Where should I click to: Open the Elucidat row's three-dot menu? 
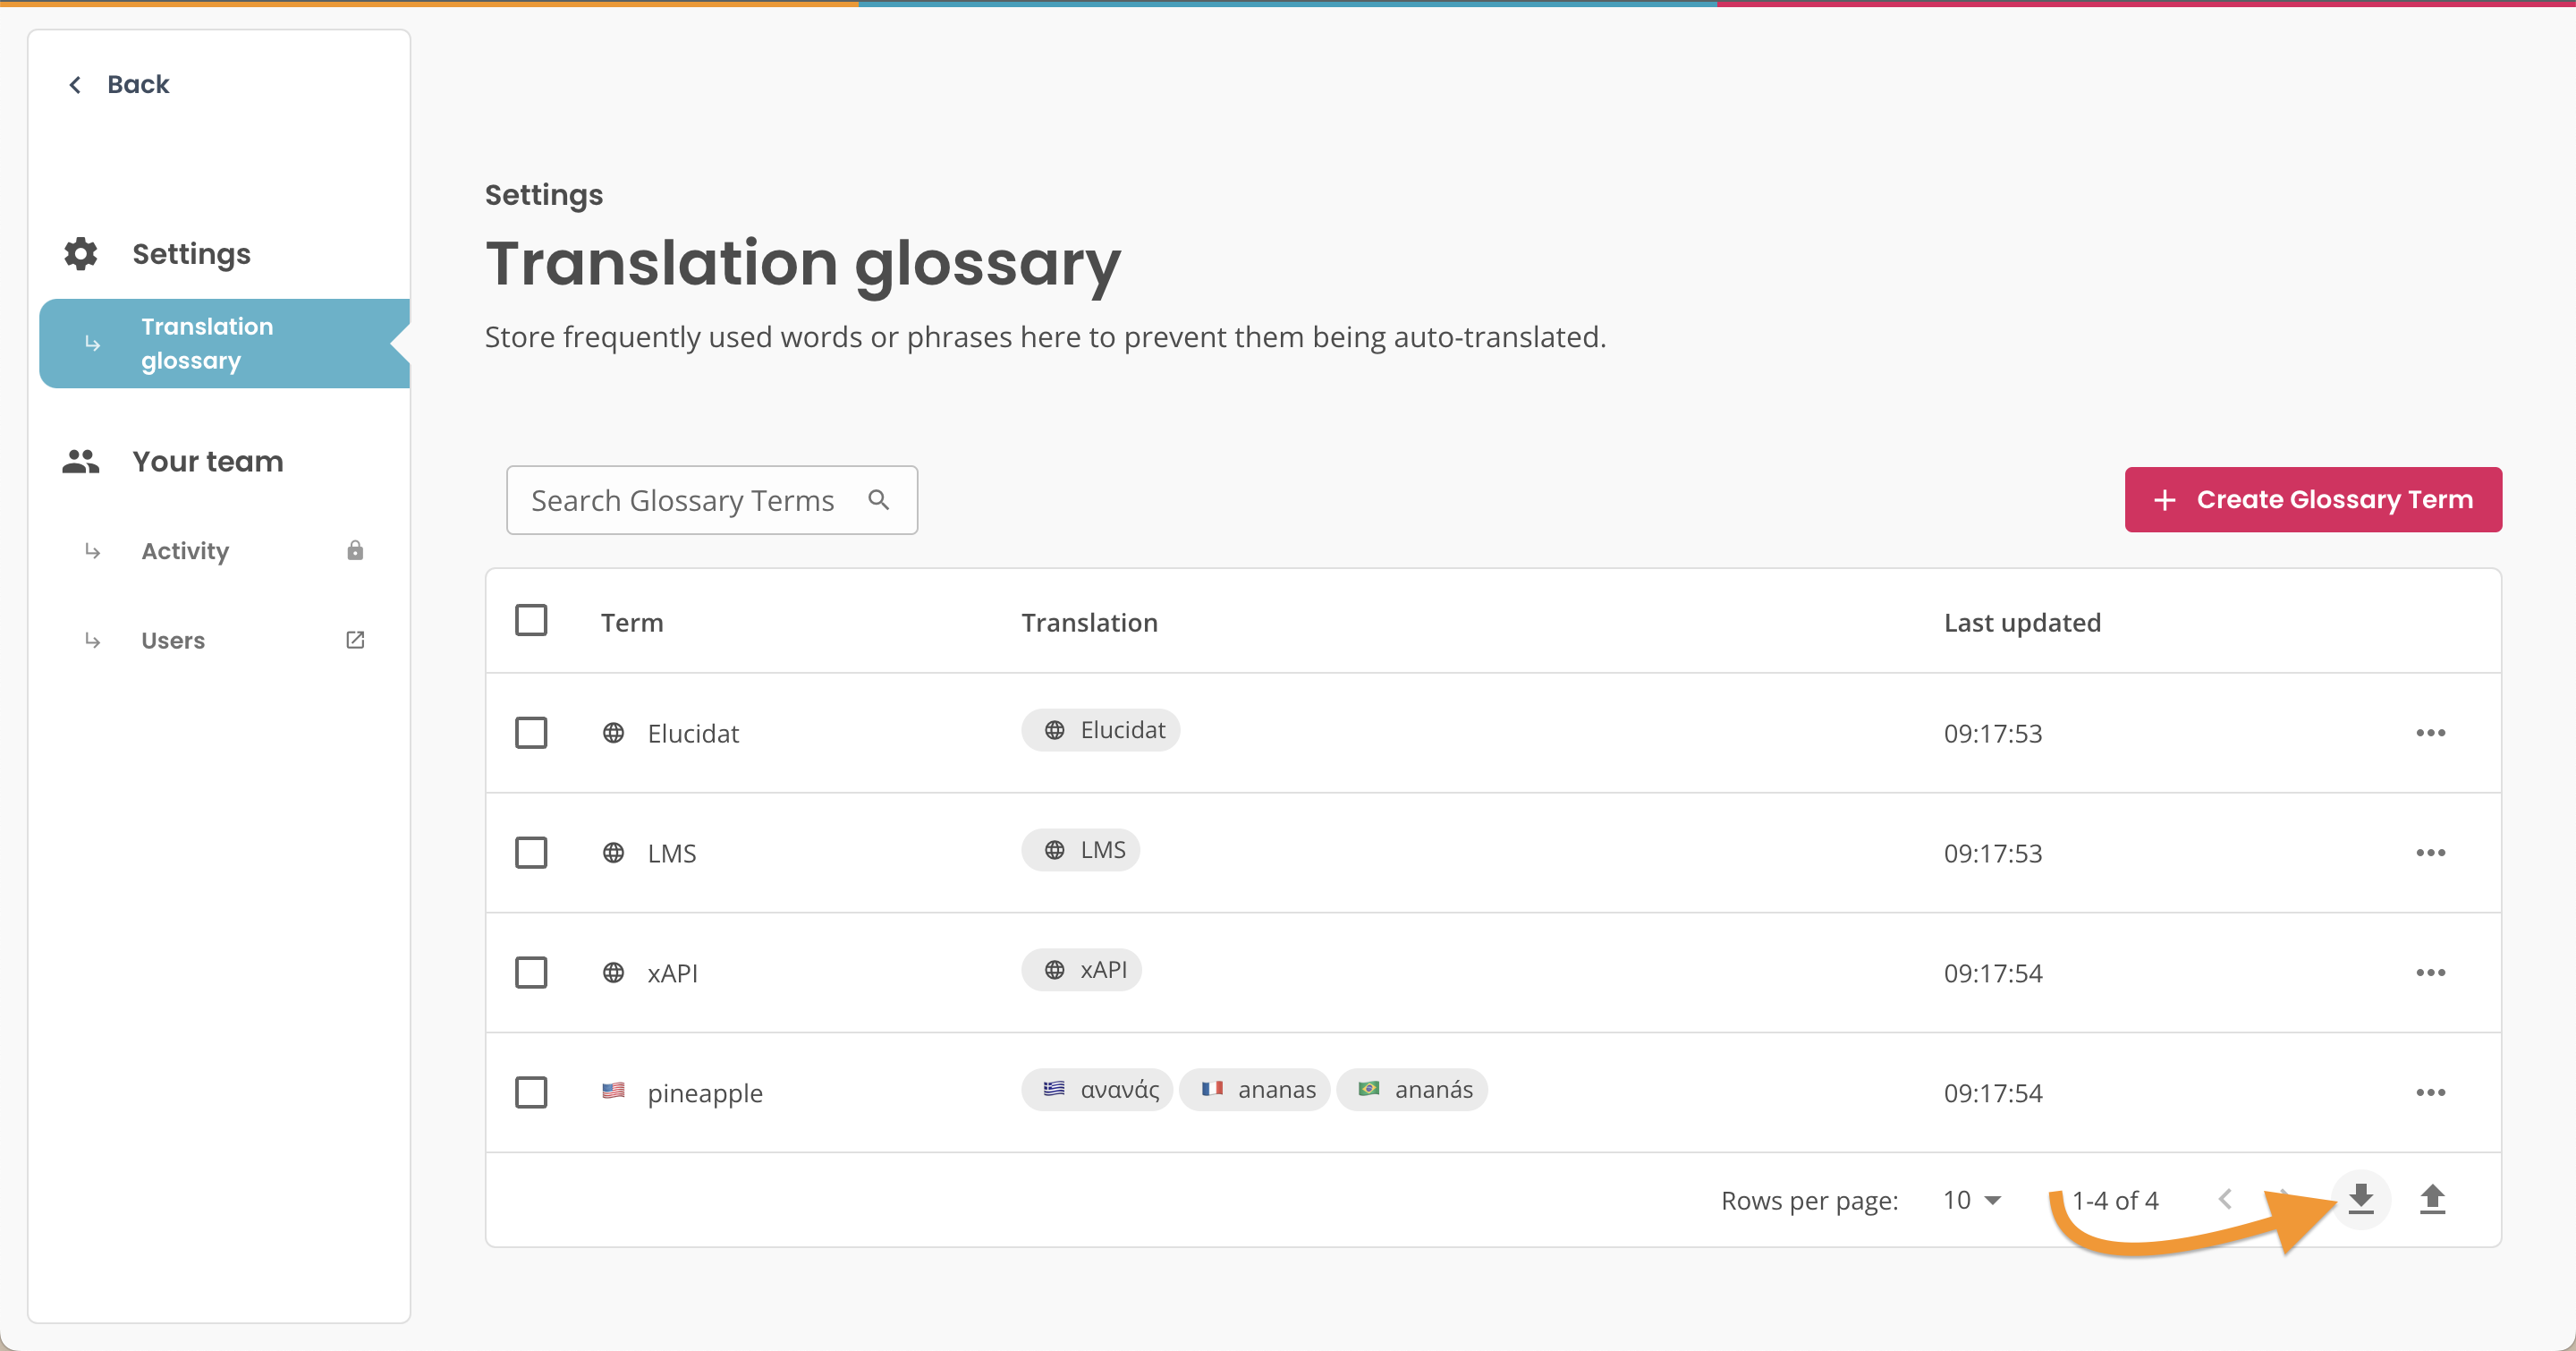[2430, 733]
